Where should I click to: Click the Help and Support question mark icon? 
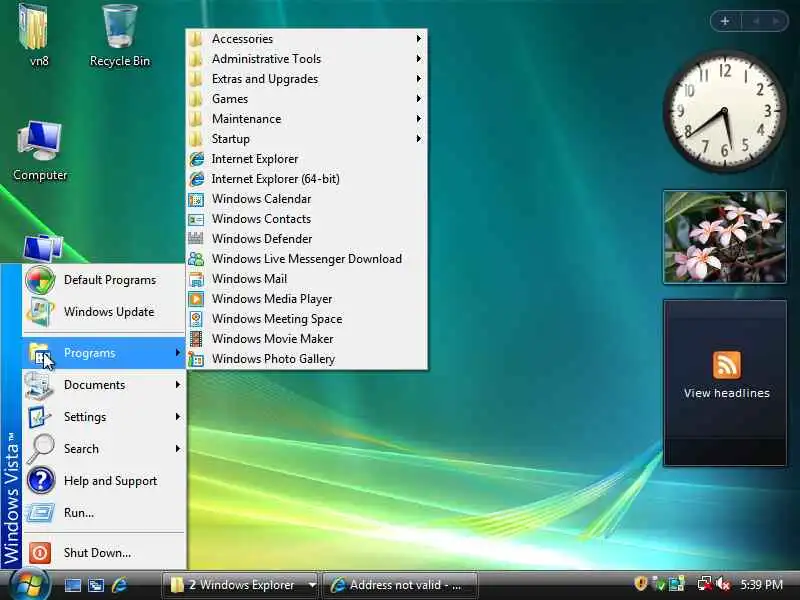40,481
